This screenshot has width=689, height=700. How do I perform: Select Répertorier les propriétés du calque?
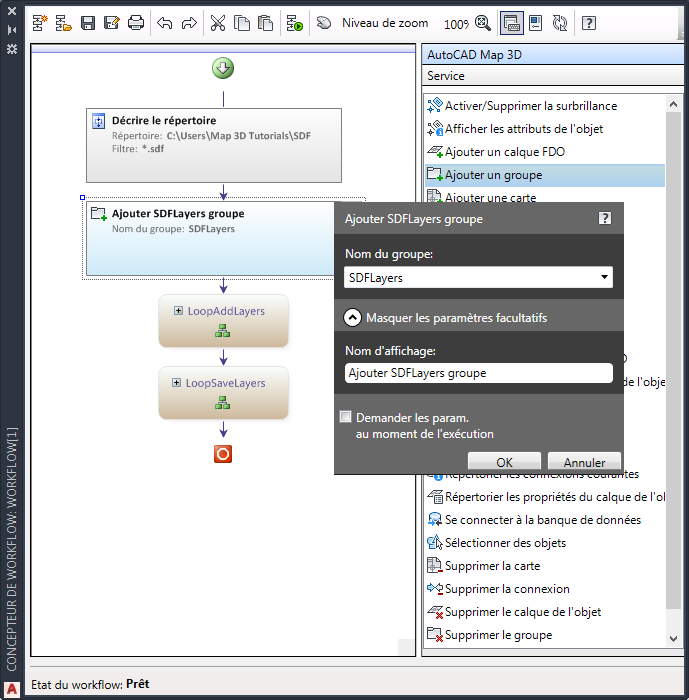545,497
